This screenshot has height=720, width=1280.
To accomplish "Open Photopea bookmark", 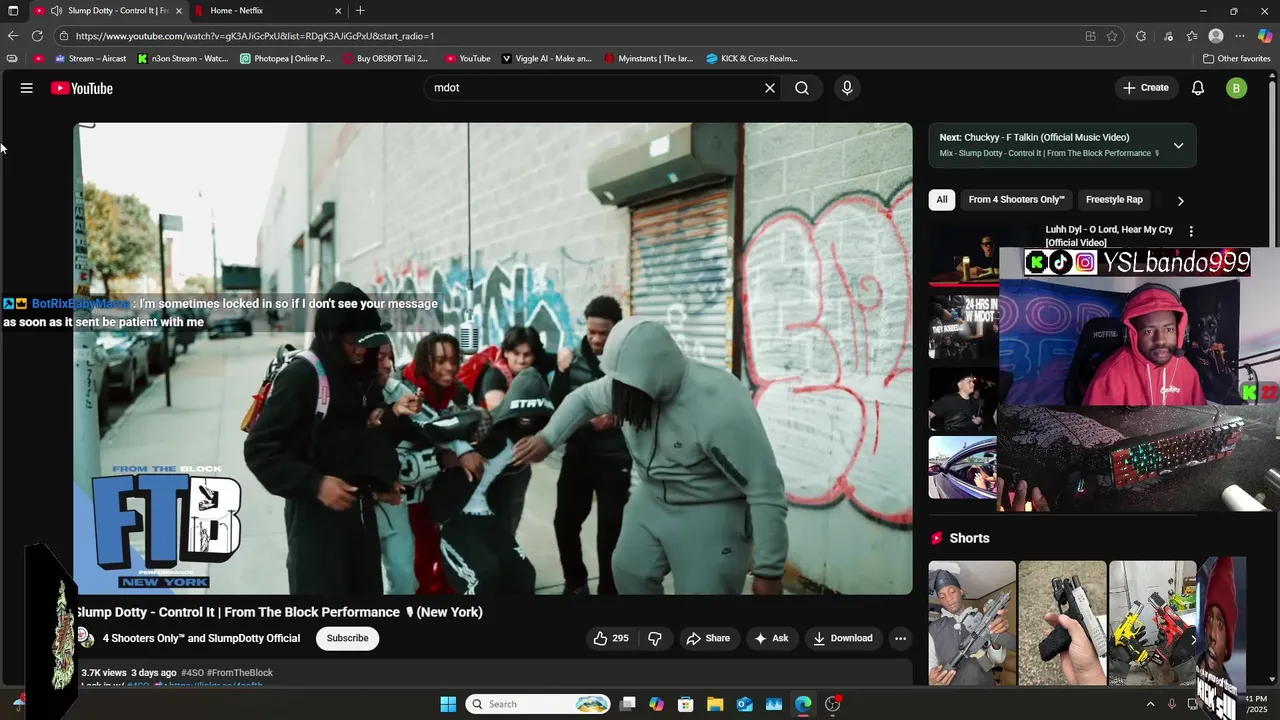I will coord(286,58).
